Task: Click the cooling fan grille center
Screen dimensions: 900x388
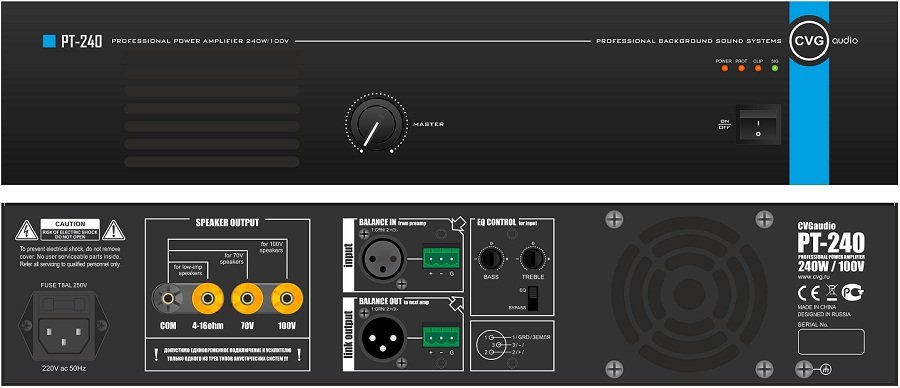Action: pos(689,294)
